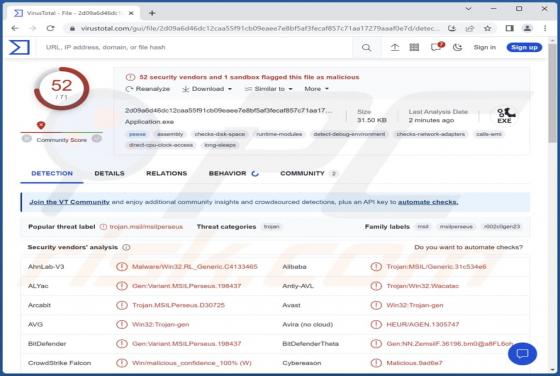The height and width of the screenshot is (376, 560).
Task: Click Reanalyze the file
Action: point(148,89)
